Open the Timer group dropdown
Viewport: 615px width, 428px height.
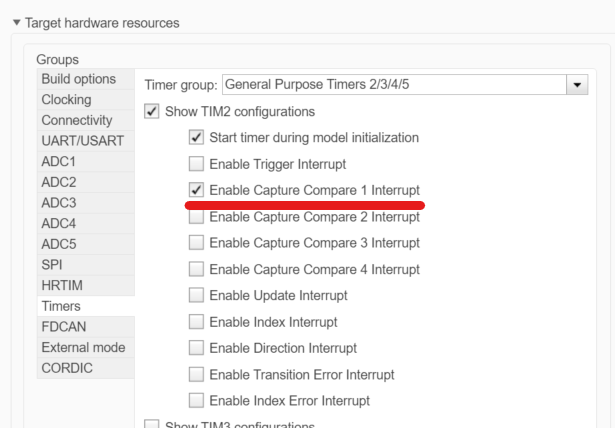(x=577, y=84)
